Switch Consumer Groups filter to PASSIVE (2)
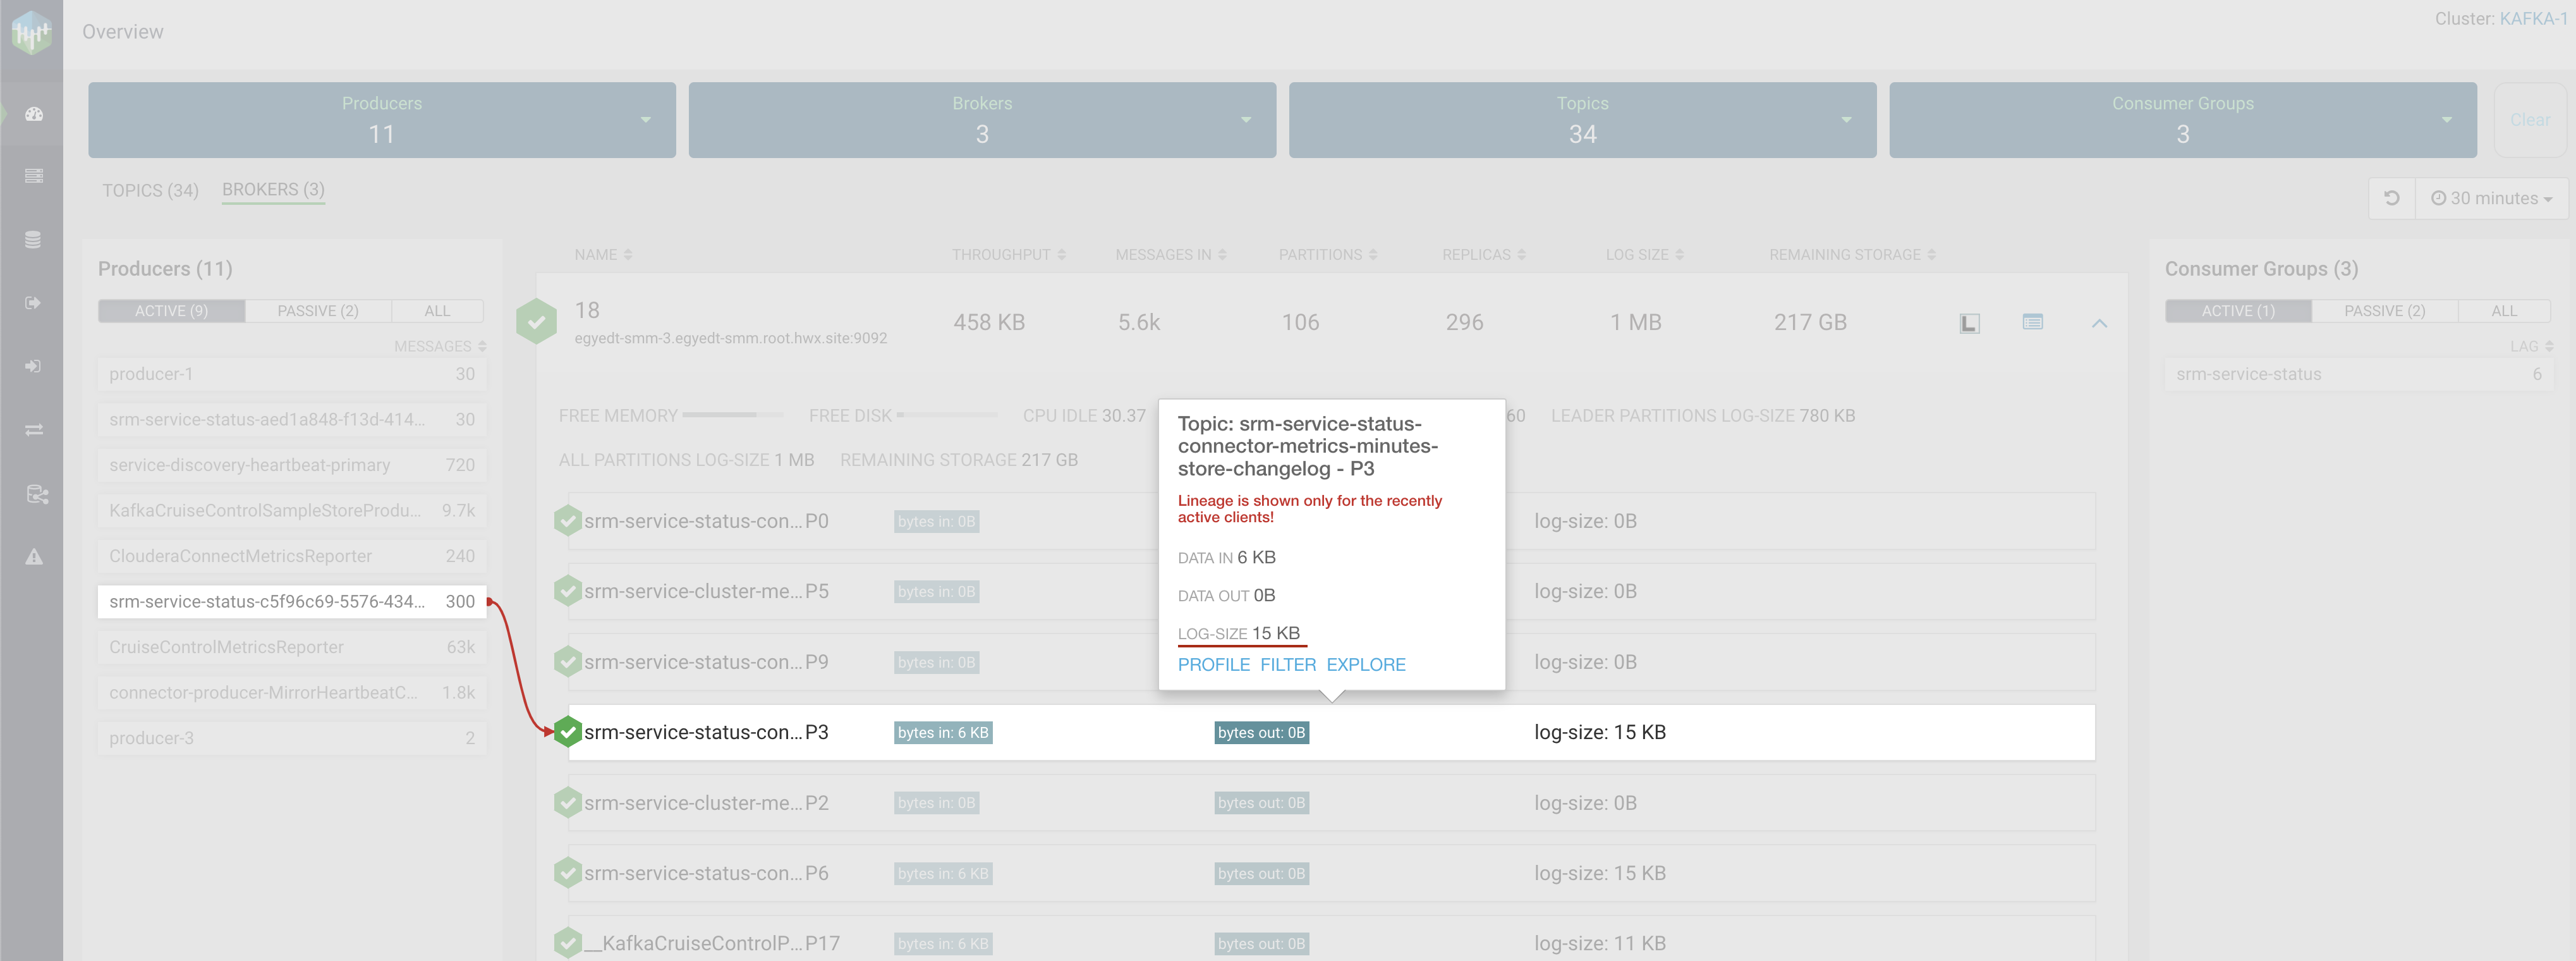This screenshot has height=961, width=2576. click(2384, 311)
